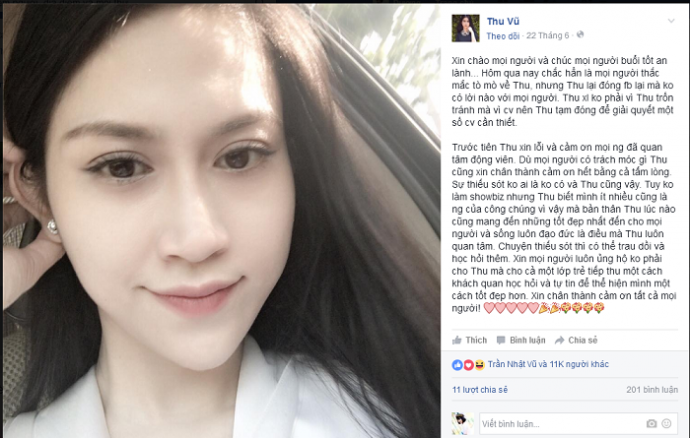
Task: Open emoji picker smiley icon
Action: coord(667,423)
